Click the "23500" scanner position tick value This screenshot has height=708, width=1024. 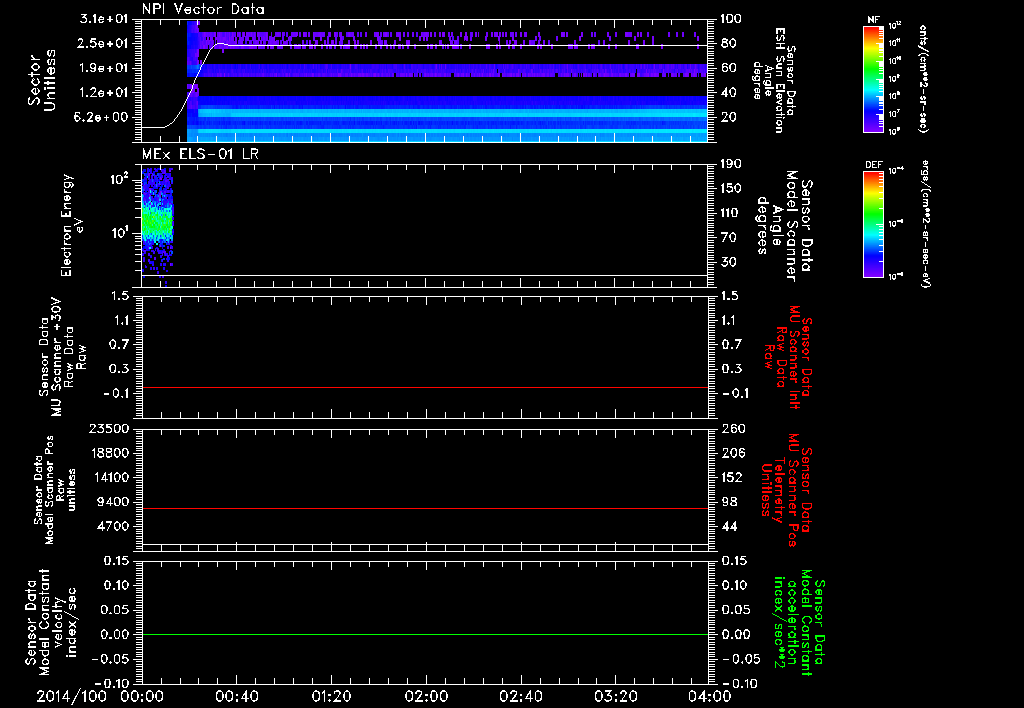click(108, 428)
